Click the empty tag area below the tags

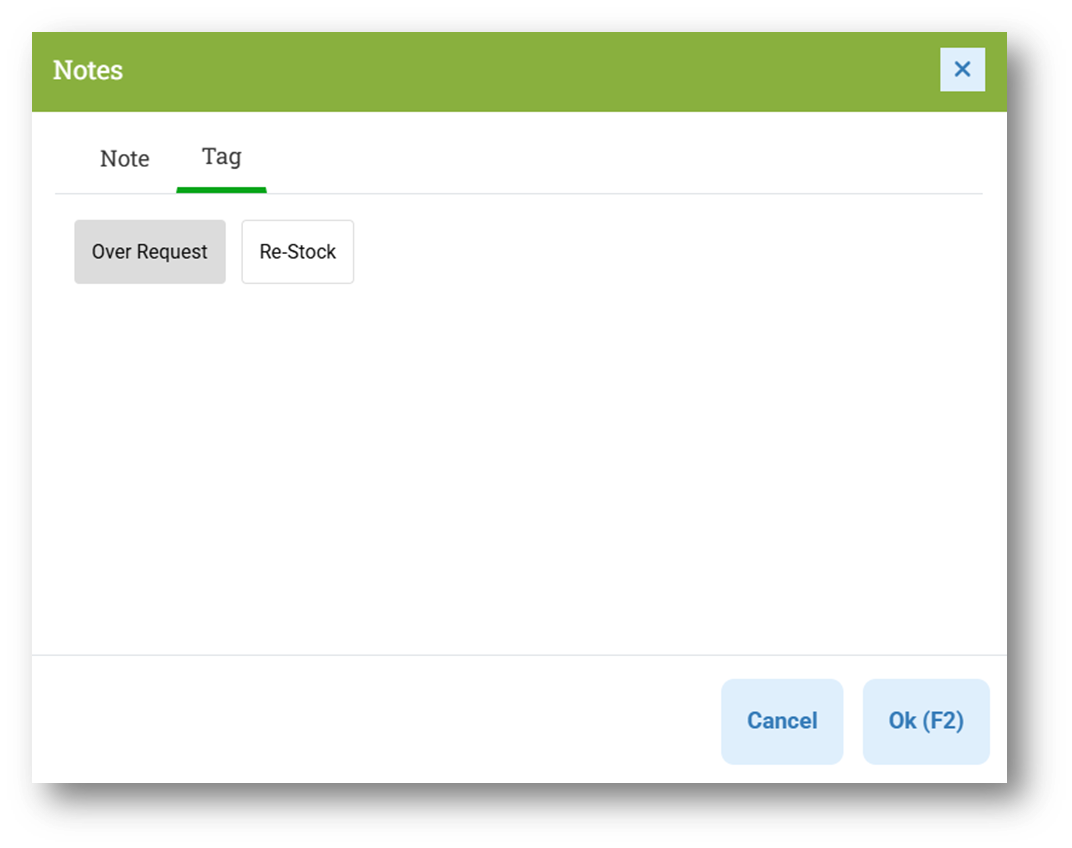519,465
